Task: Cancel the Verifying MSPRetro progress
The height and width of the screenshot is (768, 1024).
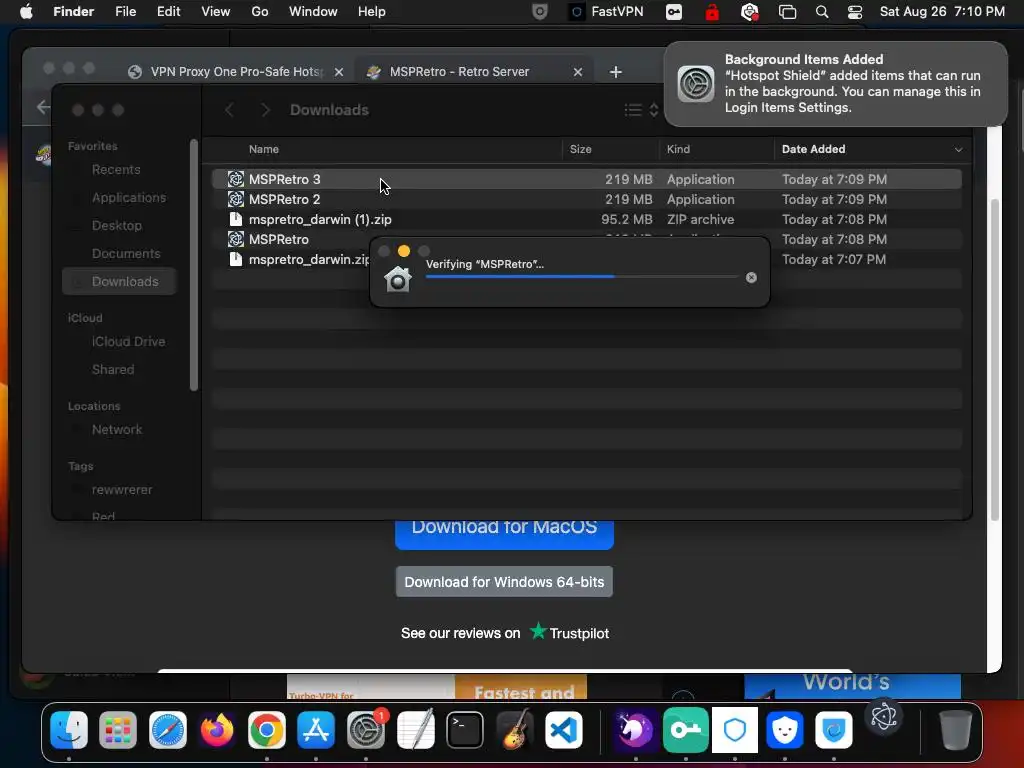Action: [751, 278]
